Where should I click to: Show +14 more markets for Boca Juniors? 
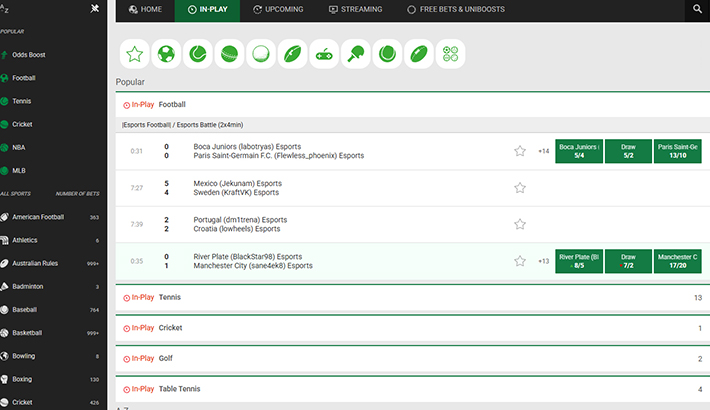pyautogui.click(x=543, y=151)
